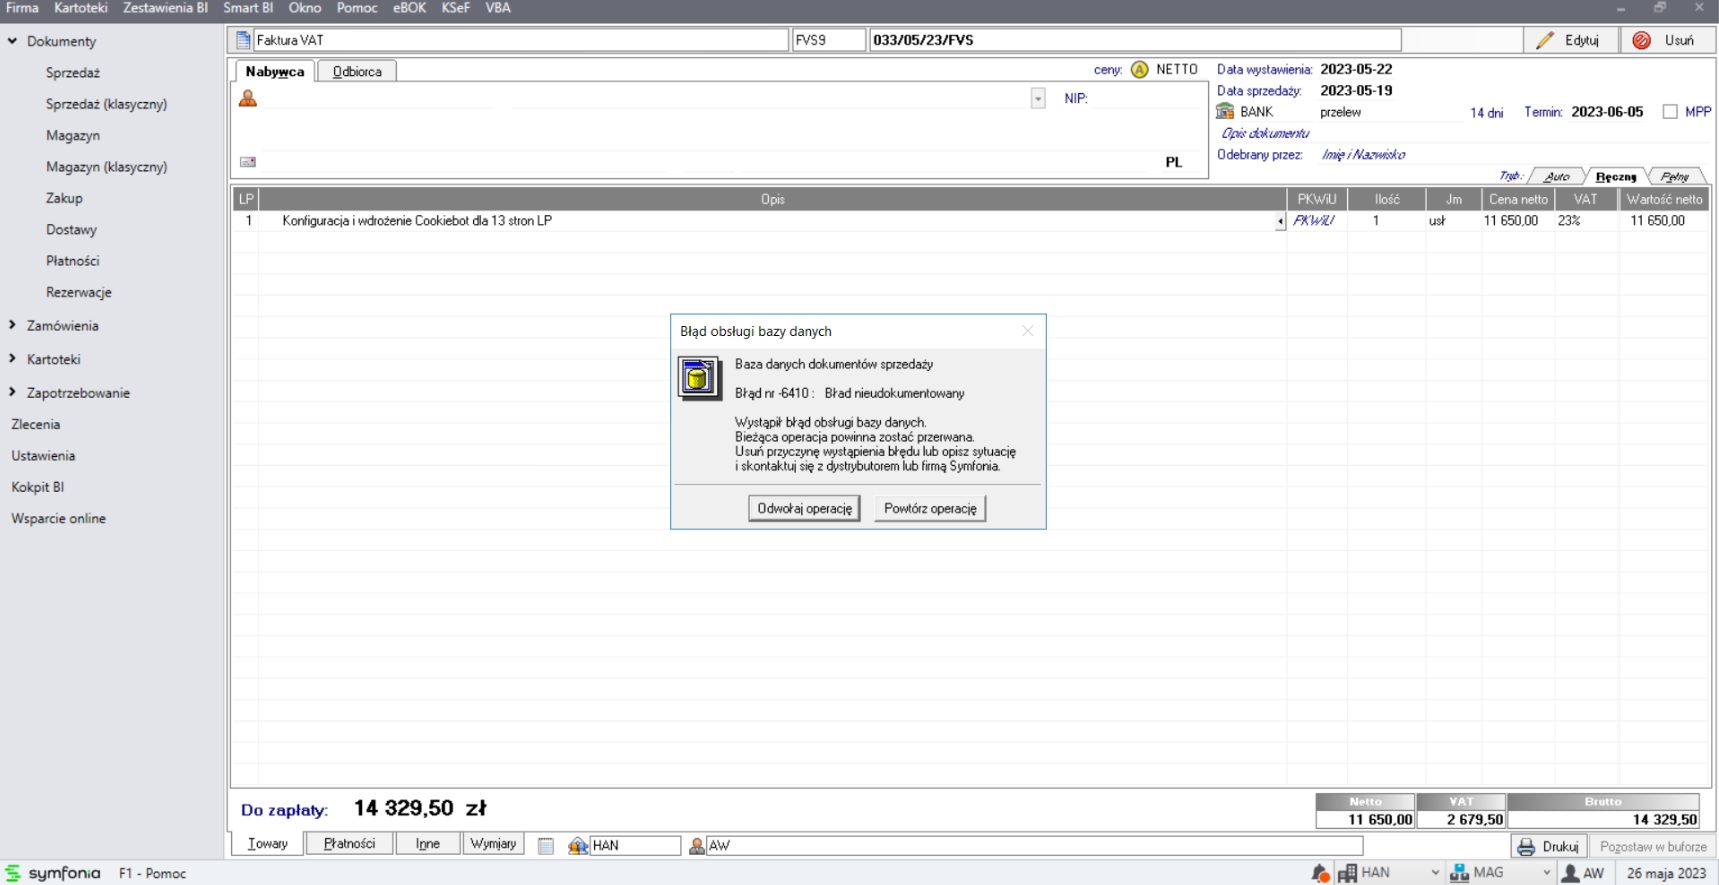
Task: Enable the MPP checkbox
Action: [1670, 112]
